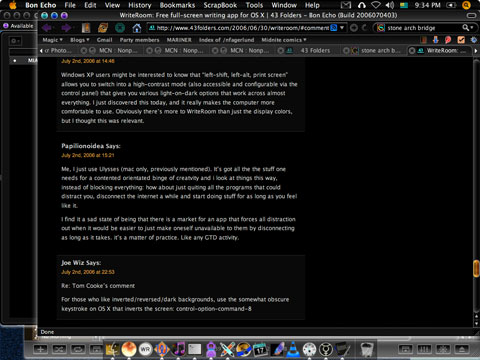Screen dimensions: 480x360
Task: Open VLC traffic cone in the Dock
Action: coord(293,349)
